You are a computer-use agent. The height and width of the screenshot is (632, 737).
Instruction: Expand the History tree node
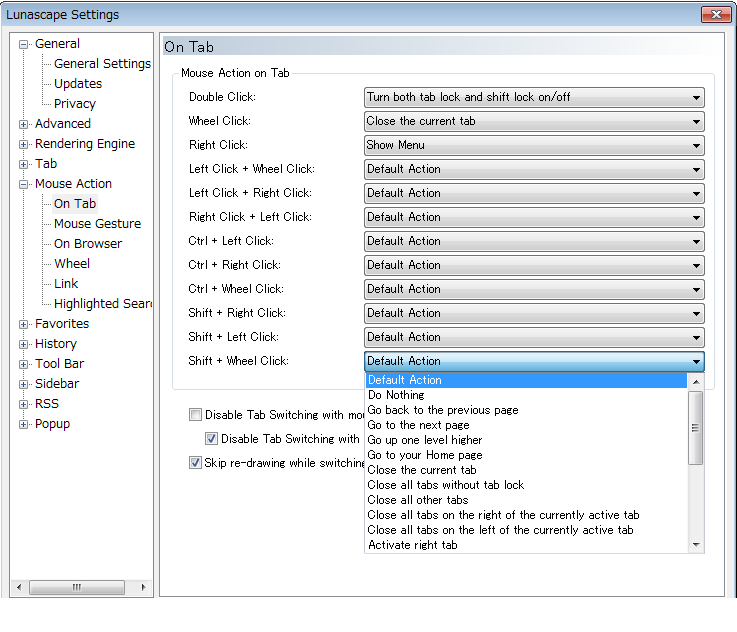(23, 344)
